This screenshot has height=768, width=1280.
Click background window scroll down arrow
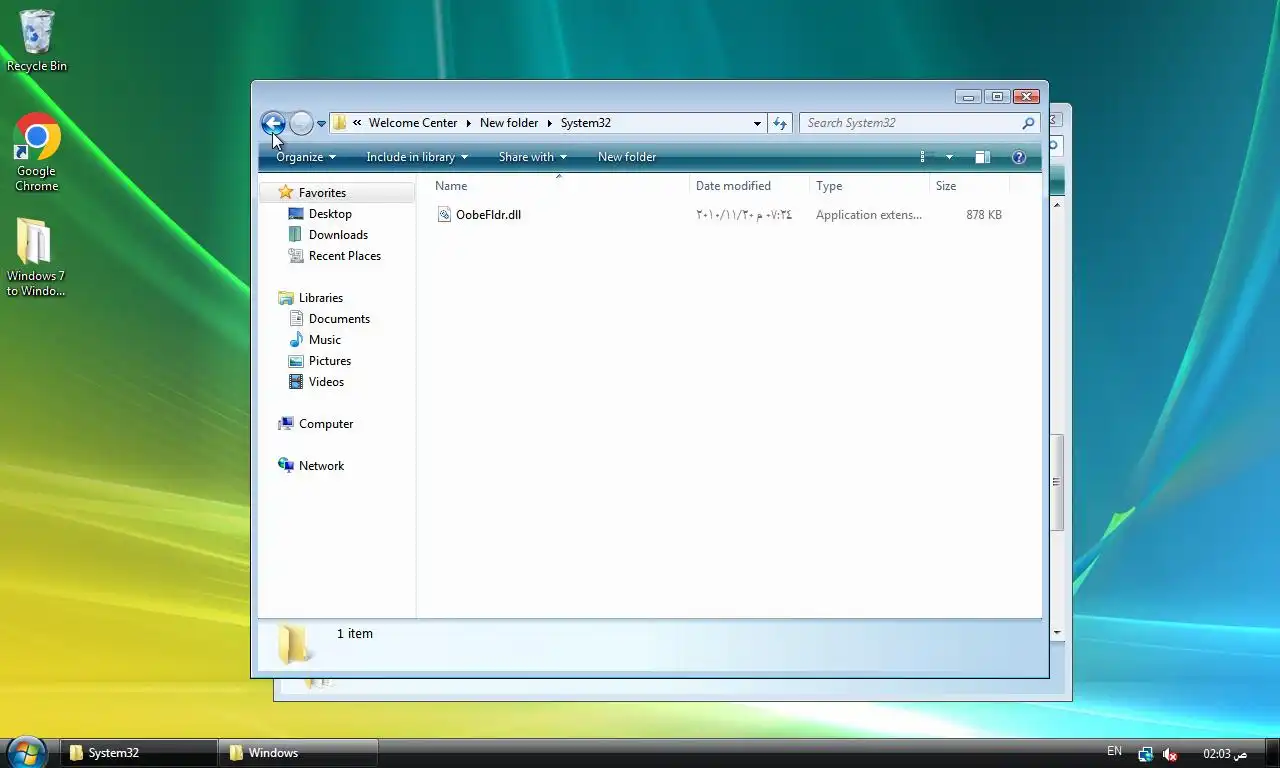click(x=1057, y=633)
